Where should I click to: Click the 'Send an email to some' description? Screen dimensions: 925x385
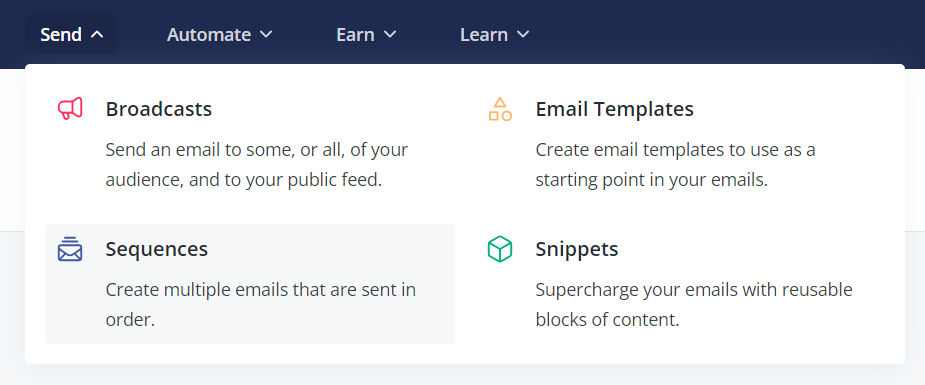pos(257,164)
